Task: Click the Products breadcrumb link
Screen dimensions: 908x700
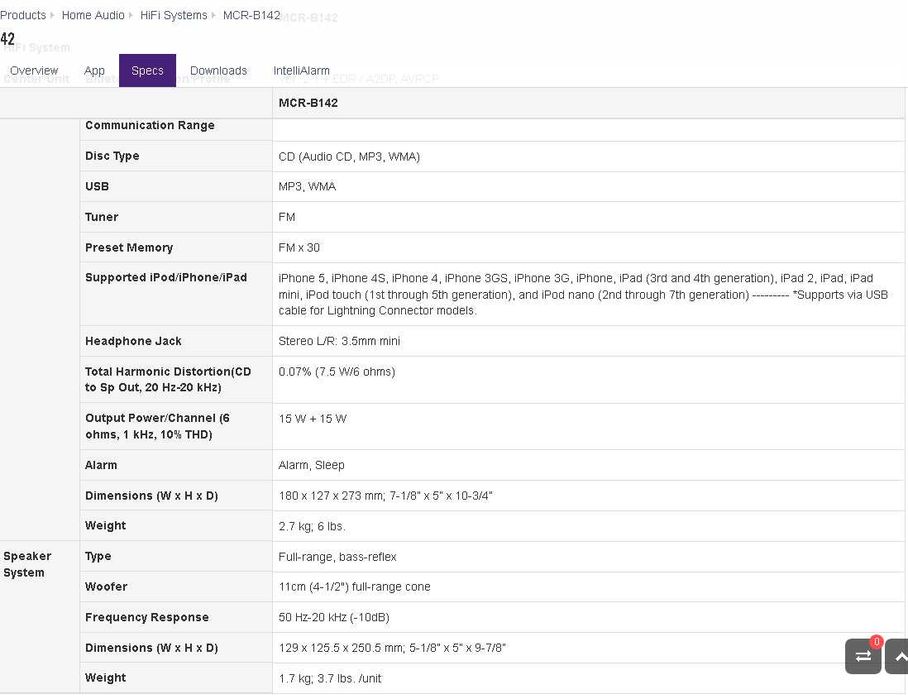Action: pyautogui.click(x=23, y=15)
